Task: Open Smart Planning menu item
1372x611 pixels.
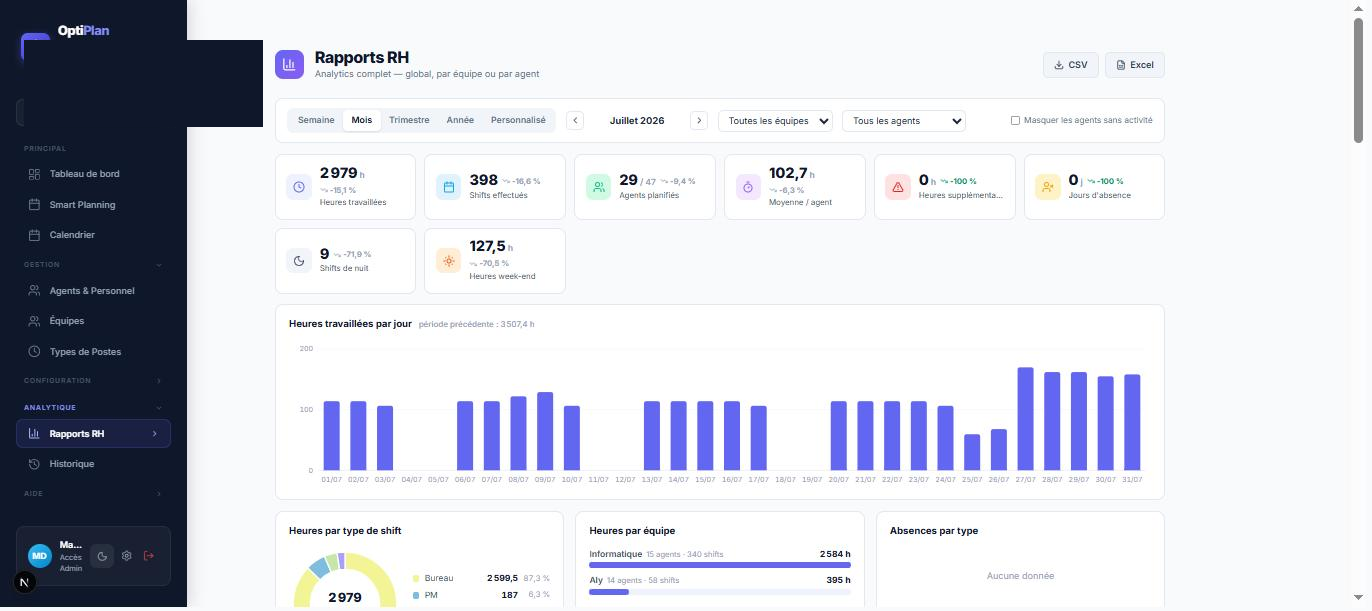Action: 93,205
